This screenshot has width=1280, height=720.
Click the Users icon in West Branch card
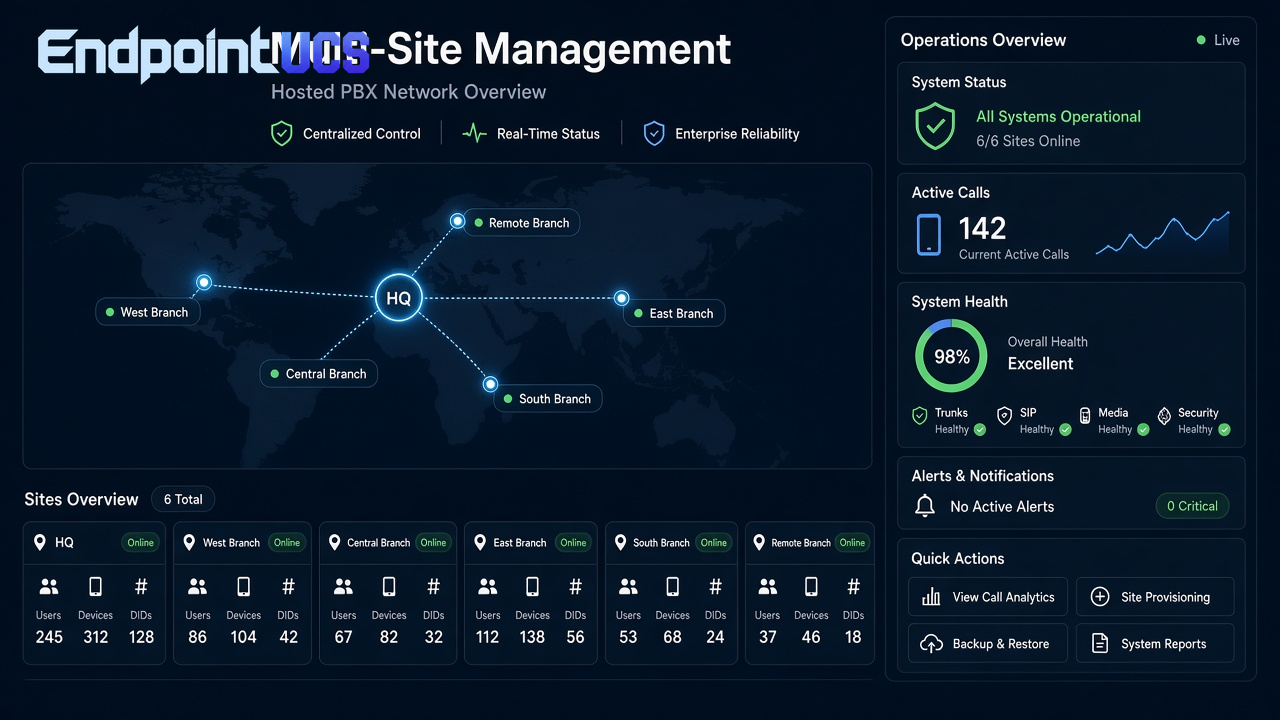point(198,587)
